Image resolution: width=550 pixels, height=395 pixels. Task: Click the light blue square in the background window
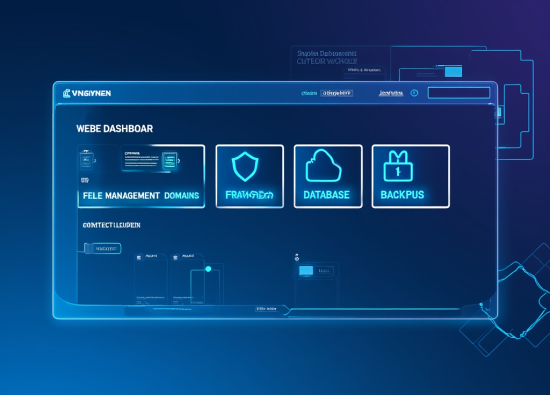tap(454, 72)
